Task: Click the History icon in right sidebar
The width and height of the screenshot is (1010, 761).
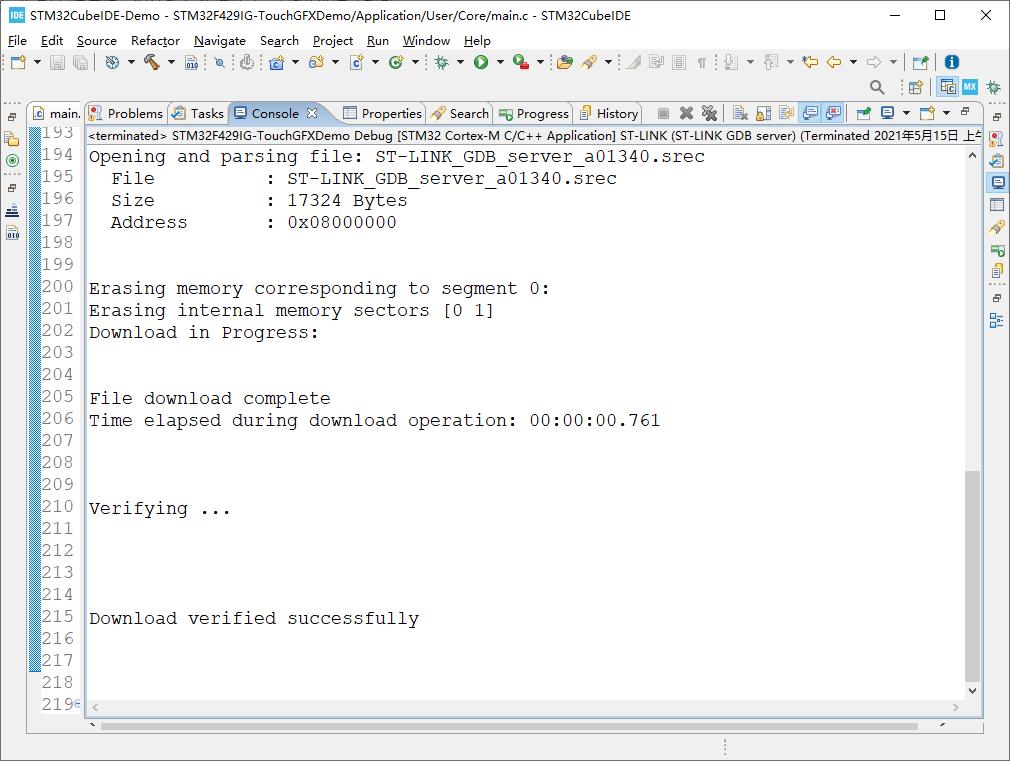Action: [996, 270]
